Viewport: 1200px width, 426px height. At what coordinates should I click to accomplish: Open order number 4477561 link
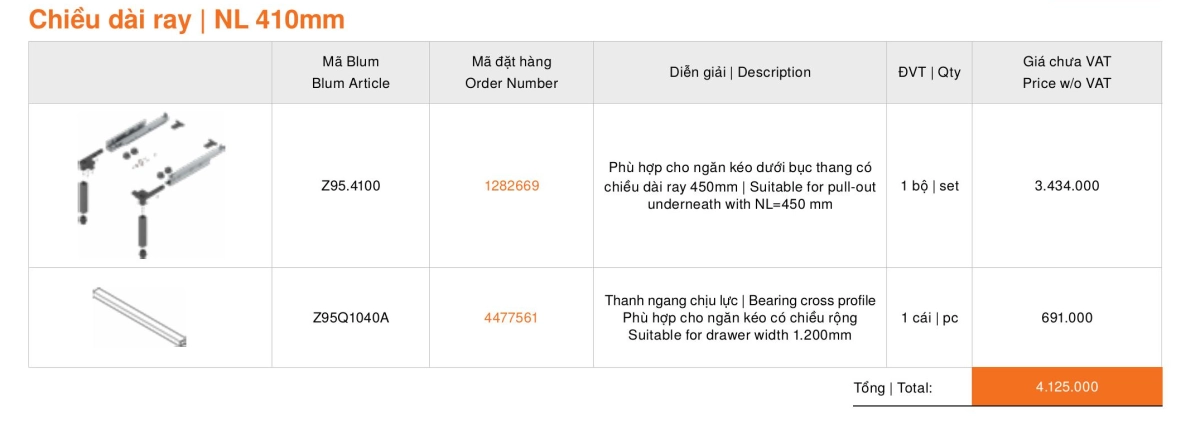coord(511,318)
